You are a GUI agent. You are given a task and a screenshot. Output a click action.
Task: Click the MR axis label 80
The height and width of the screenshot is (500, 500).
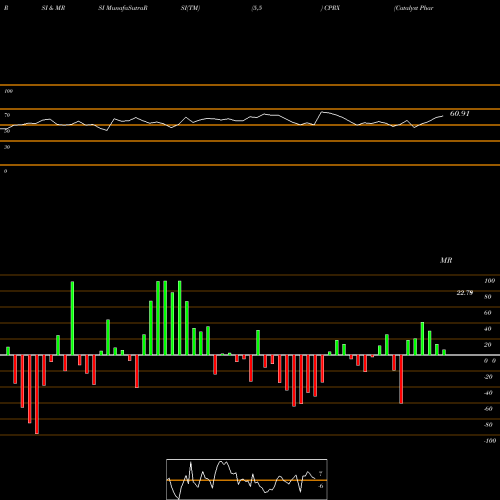[x=488, y=297]
